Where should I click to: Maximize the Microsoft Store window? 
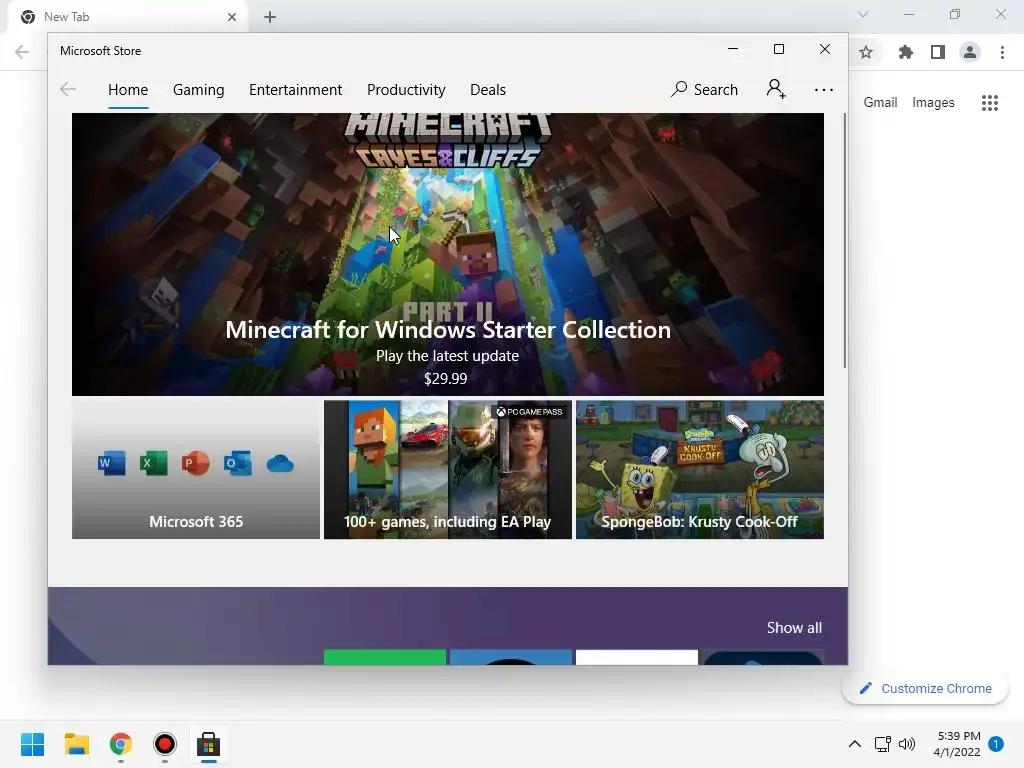click(x=778, y=49)
